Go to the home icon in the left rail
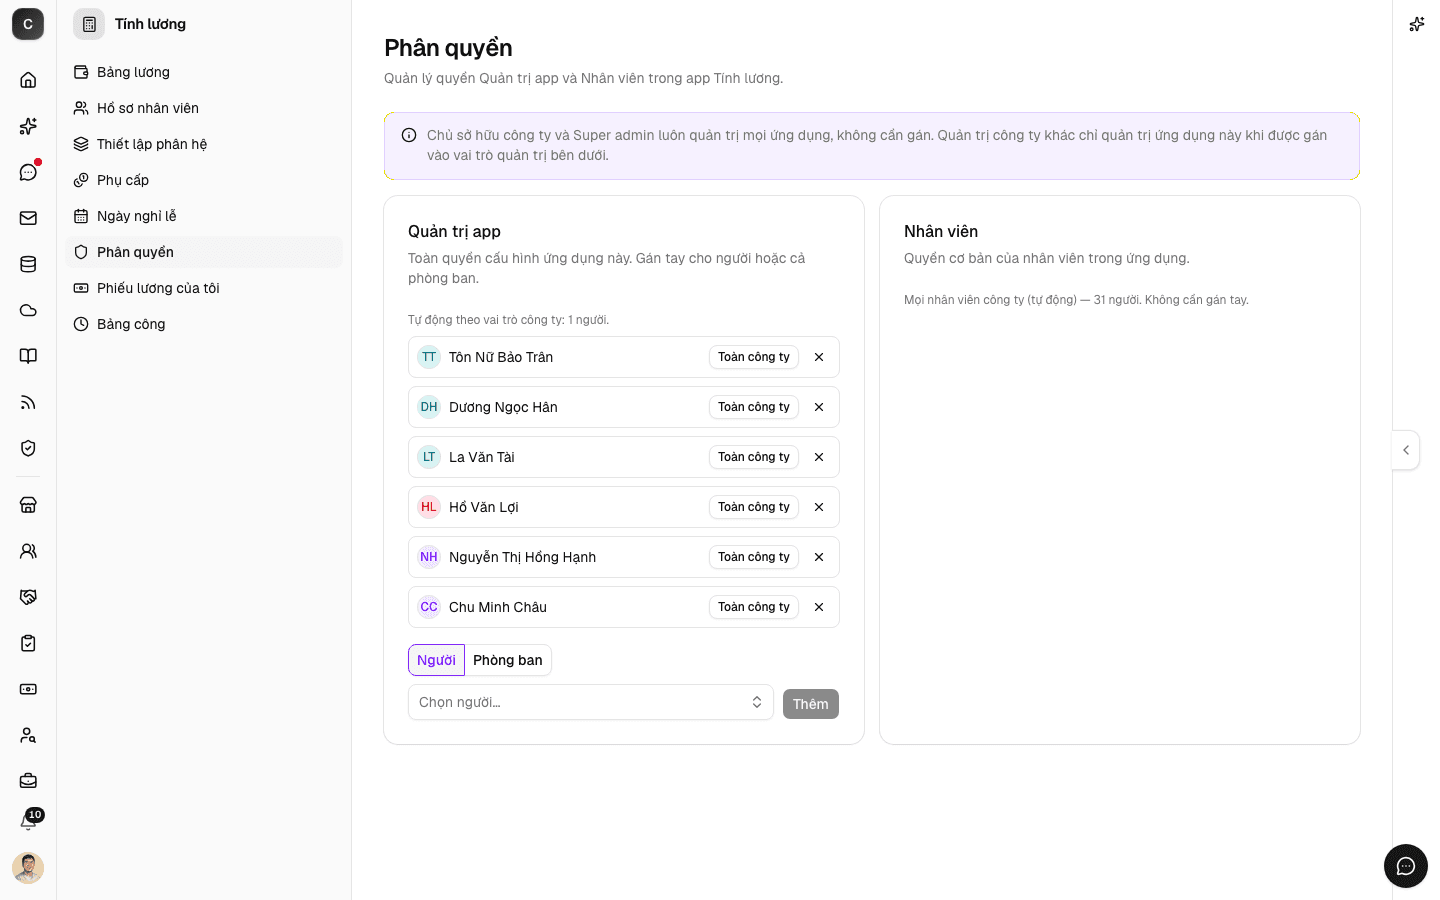This screenshot has width=1440, height=900. 28,80
